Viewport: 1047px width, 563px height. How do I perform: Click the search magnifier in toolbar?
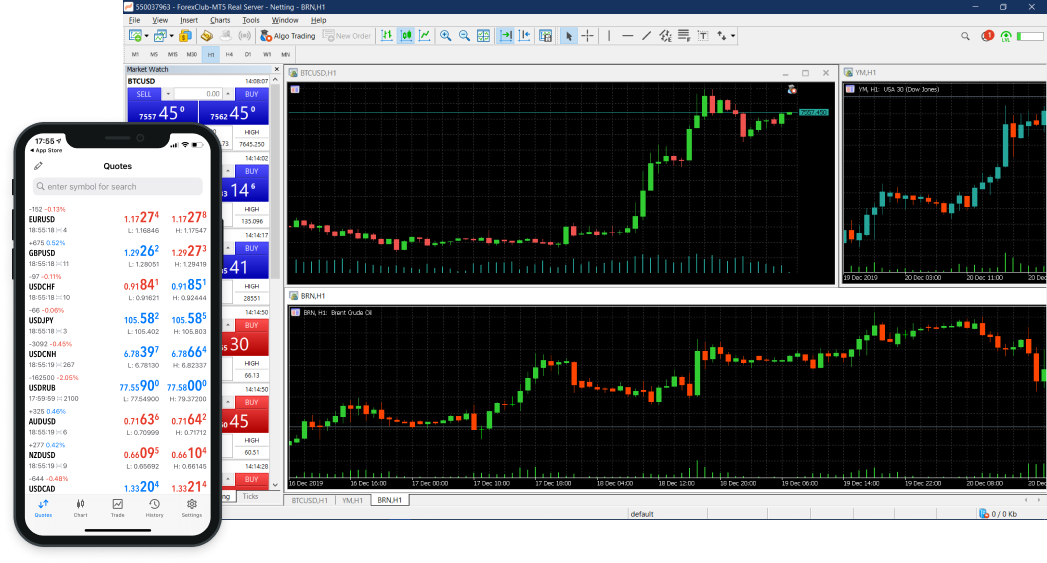coord(965,36)
